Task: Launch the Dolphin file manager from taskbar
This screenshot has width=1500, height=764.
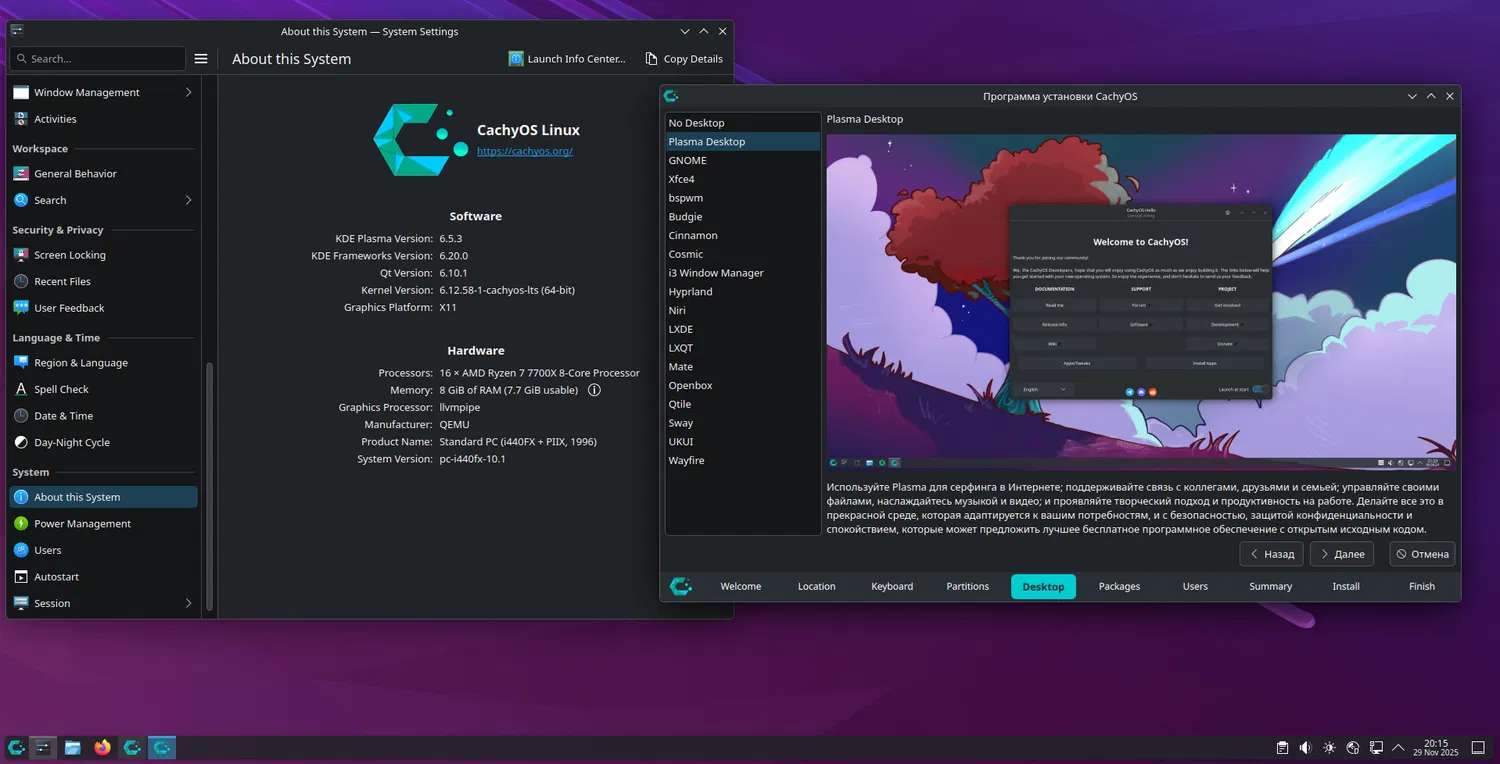Action: point(73,747)
